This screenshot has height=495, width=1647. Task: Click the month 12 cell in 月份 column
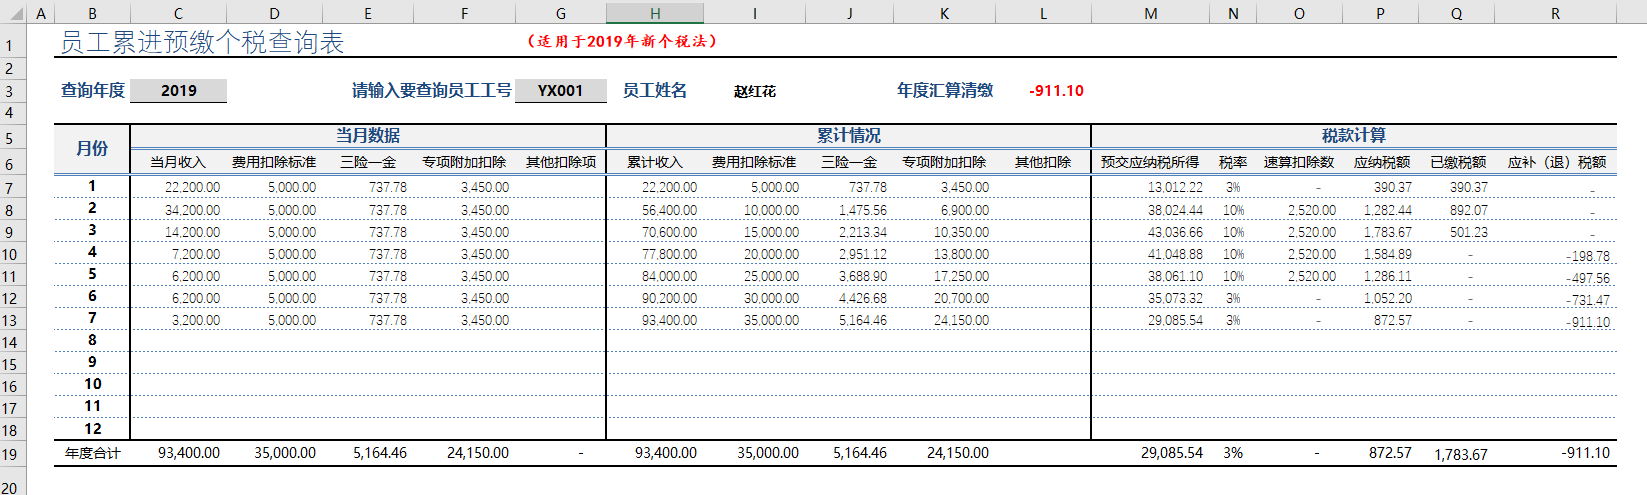pyautogui.click(x=92, y=428)
